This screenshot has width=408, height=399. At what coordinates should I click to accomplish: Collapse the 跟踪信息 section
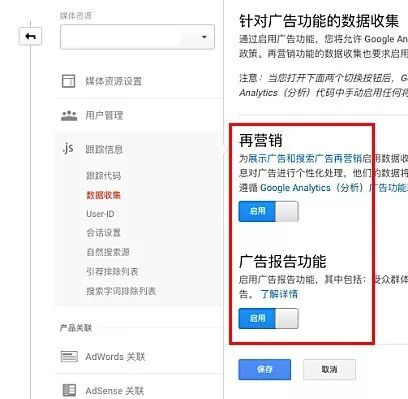click(104, 149)
